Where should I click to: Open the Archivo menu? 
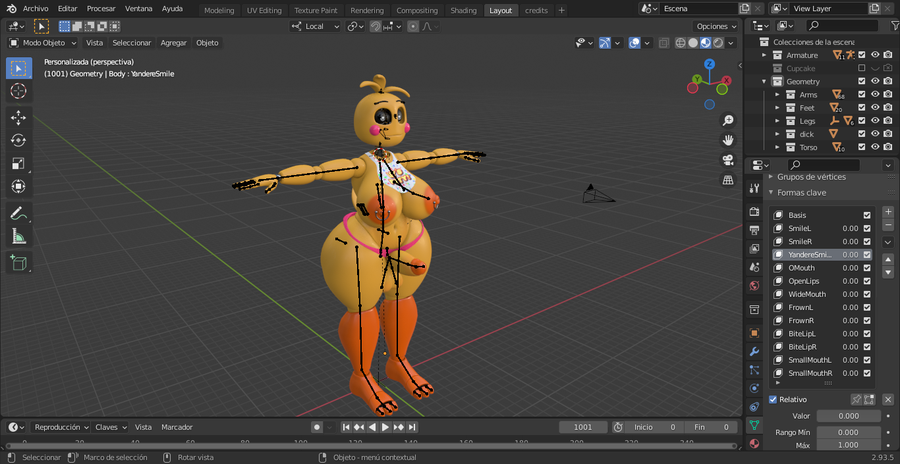(36, 9)
